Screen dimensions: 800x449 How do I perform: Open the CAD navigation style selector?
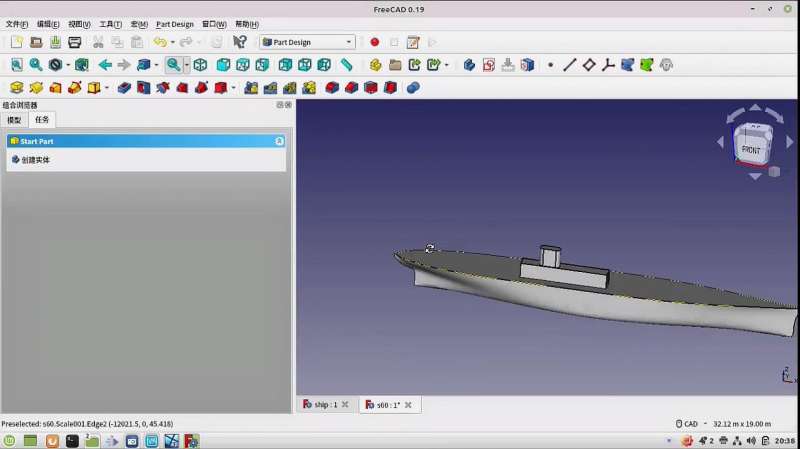(x=691, y=424)
